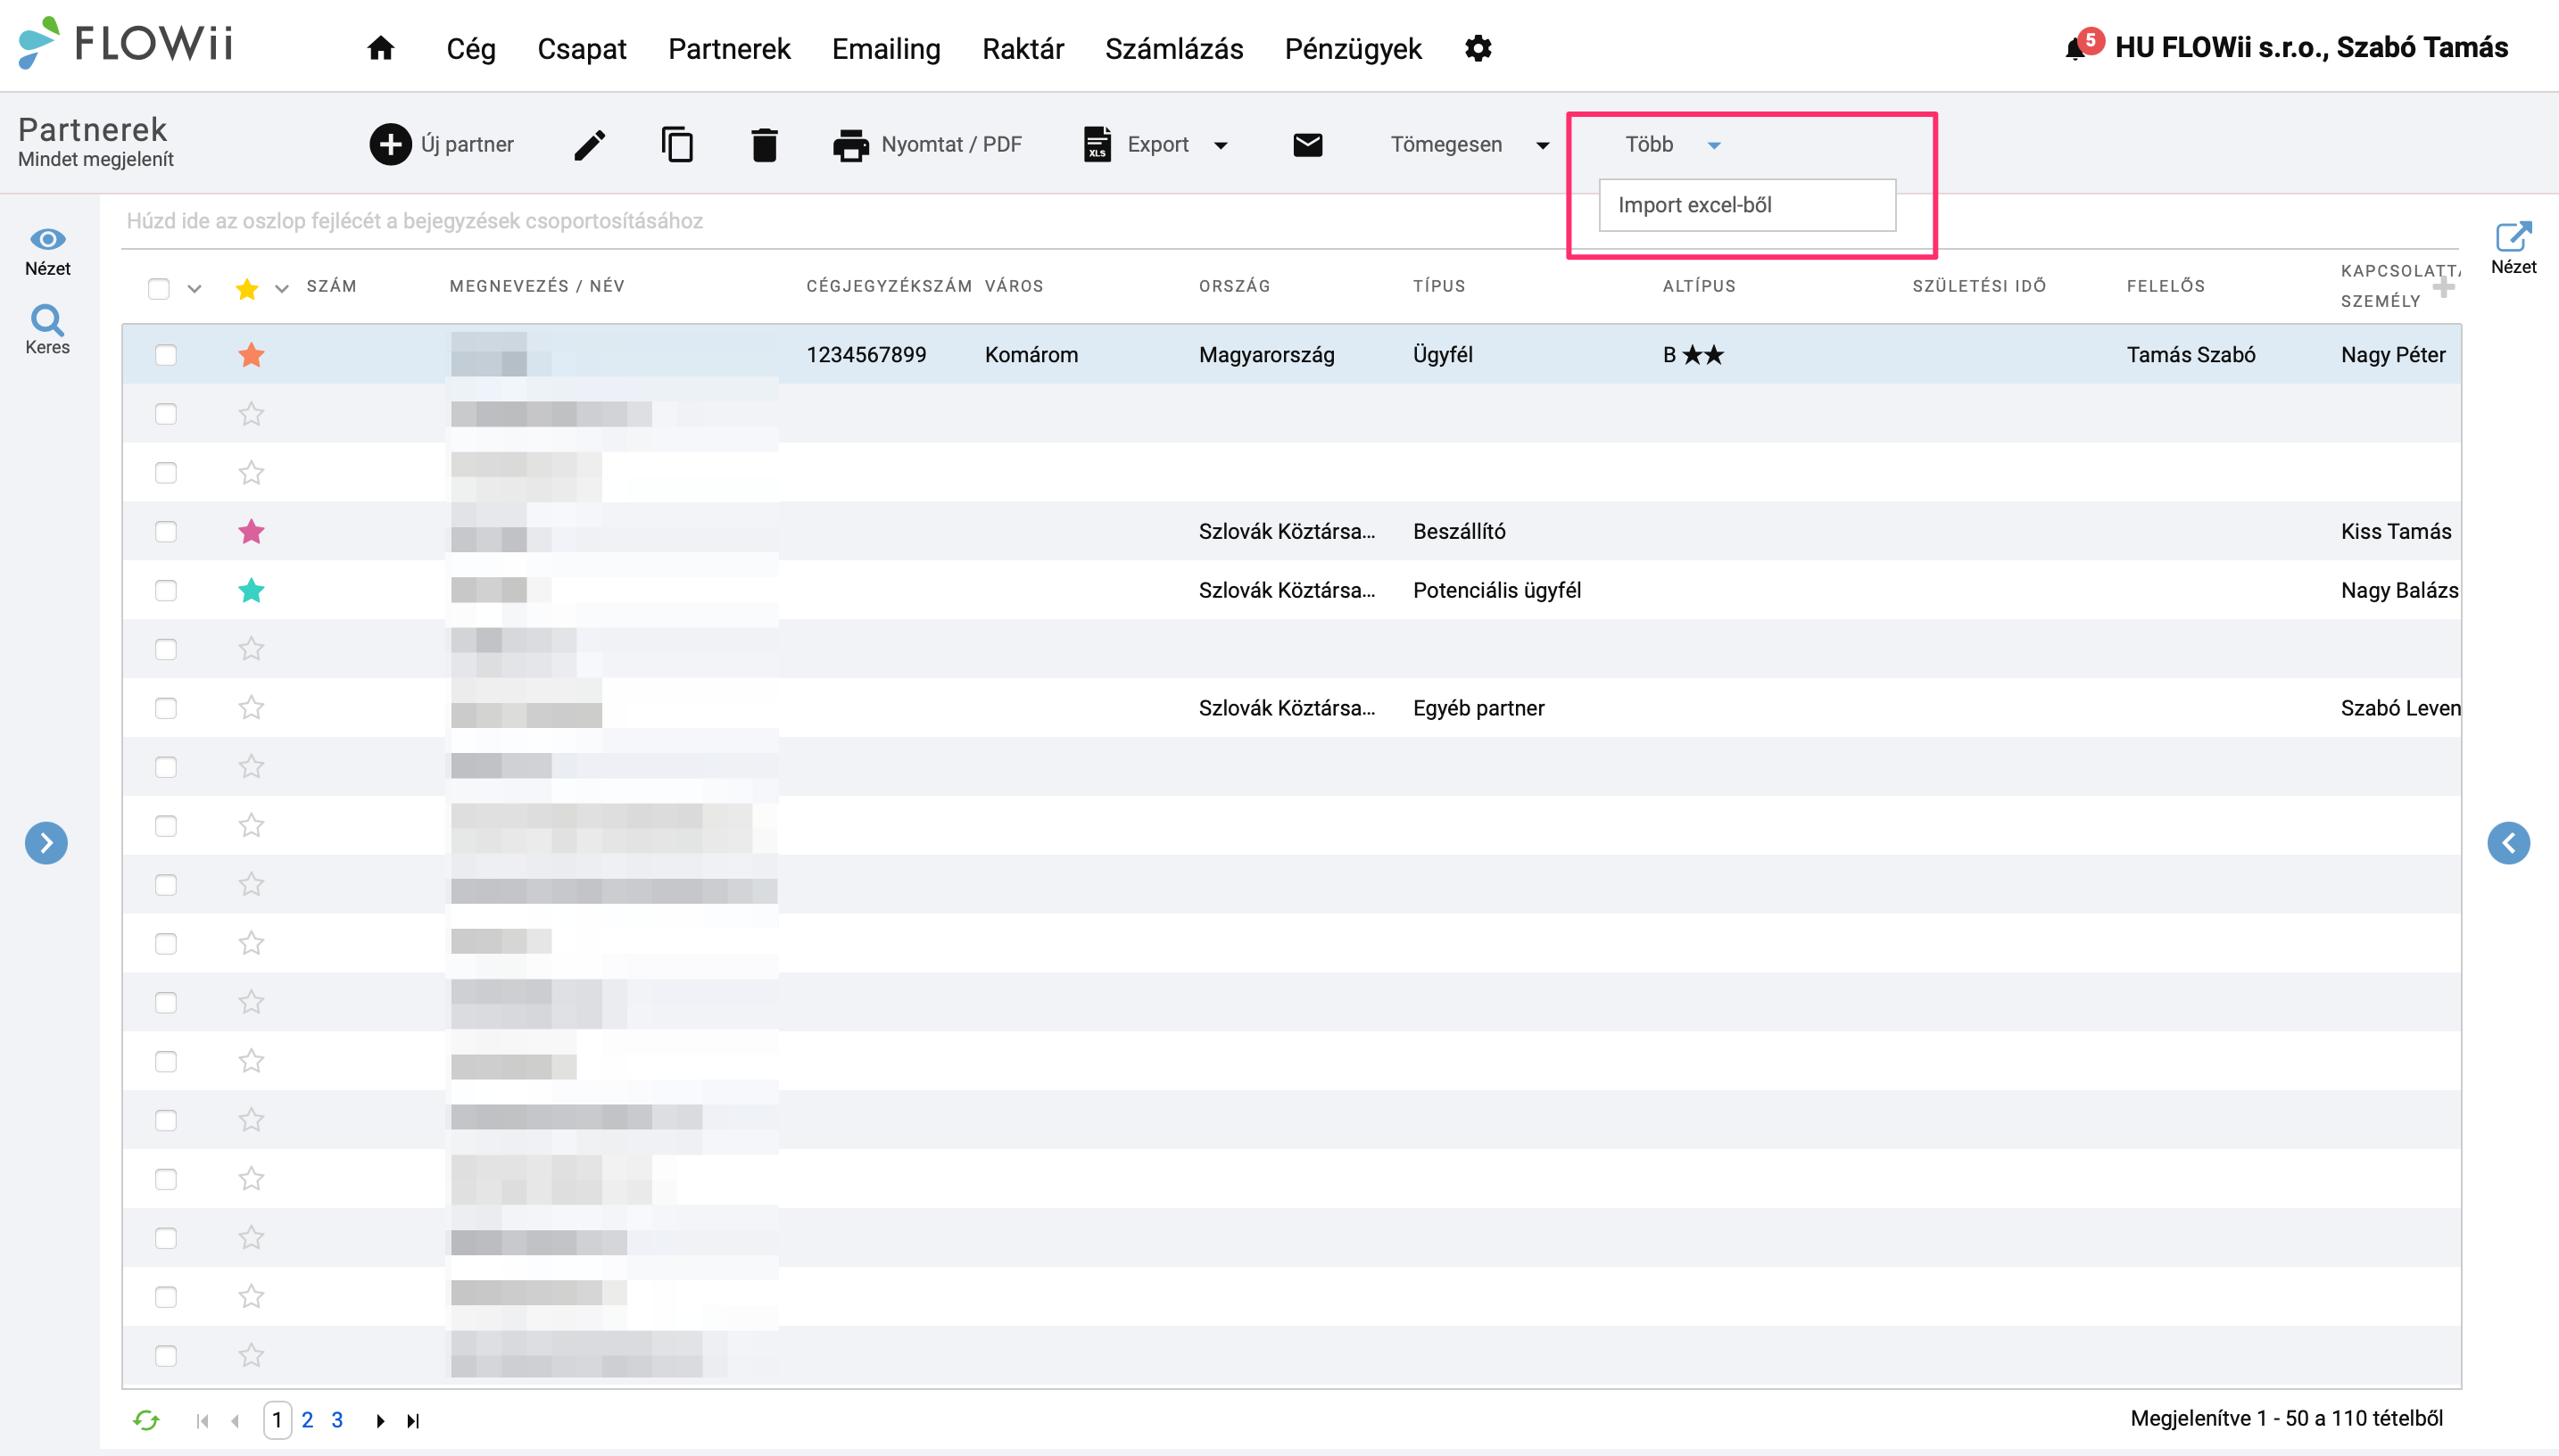Open user account HU FLOWii s.r.o., Szabó Tamás
This screenshot has height=1456, width=2559.
coord(2311,47)
